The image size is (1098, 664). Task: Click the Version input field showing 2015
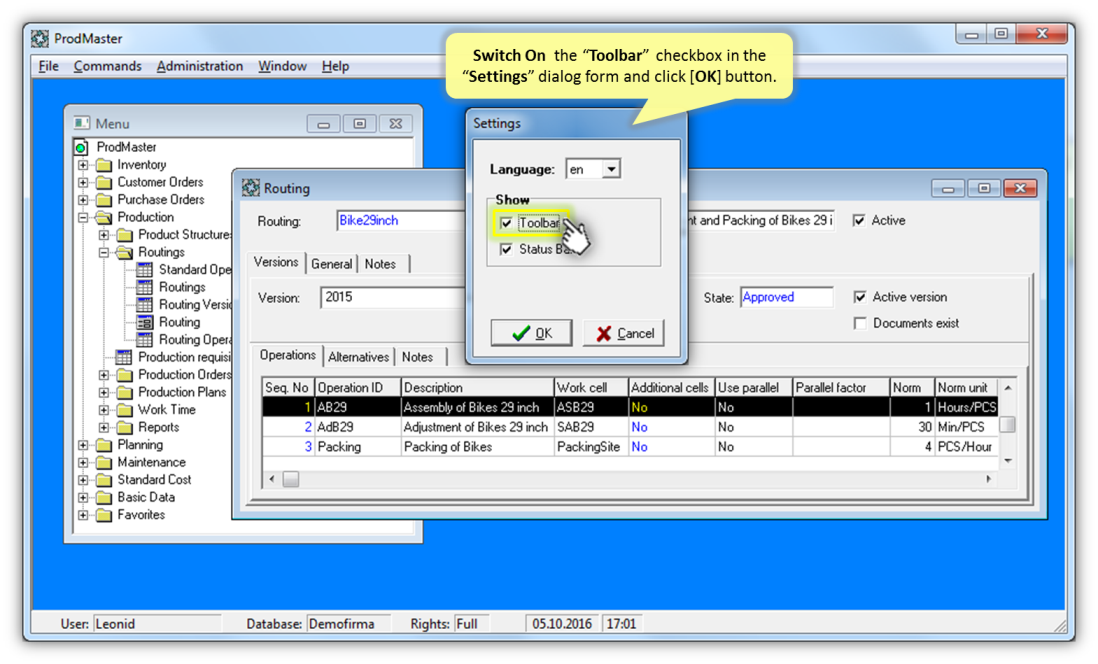tap(391, 297)
